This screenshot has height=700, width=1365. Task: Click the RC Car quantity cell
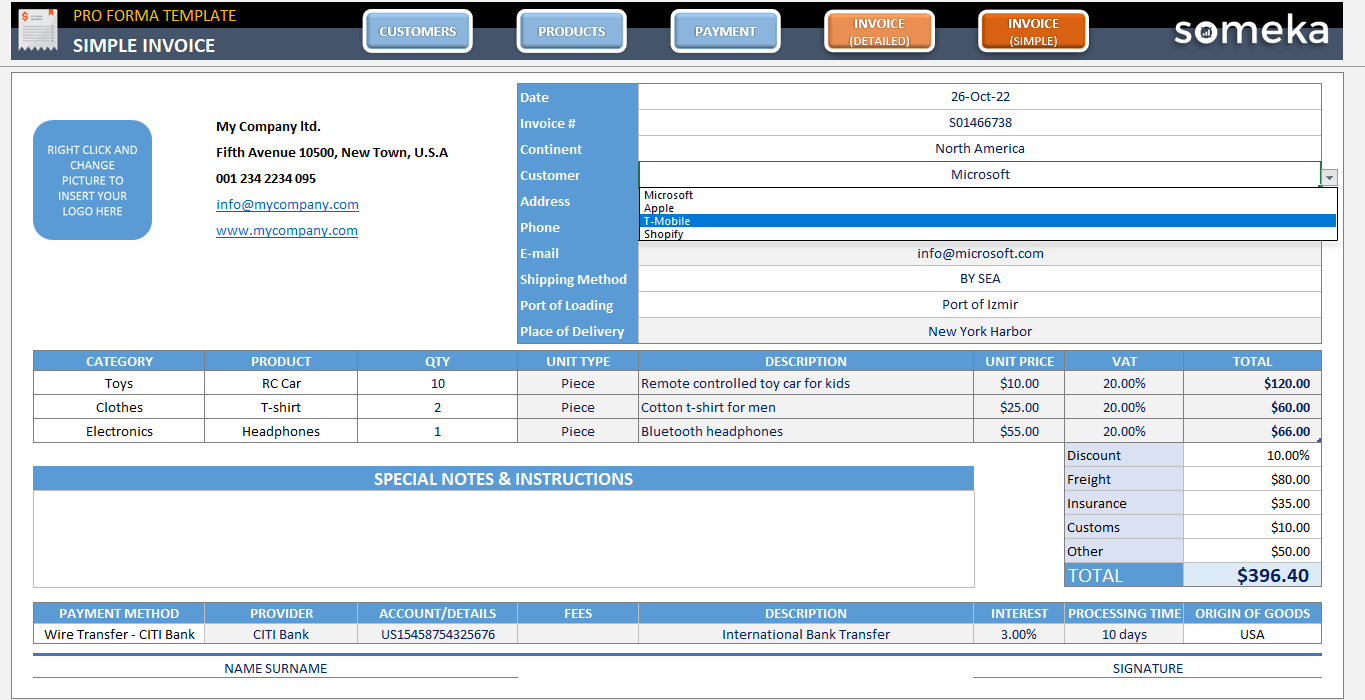pyautogui.click(x=437, y=384)
